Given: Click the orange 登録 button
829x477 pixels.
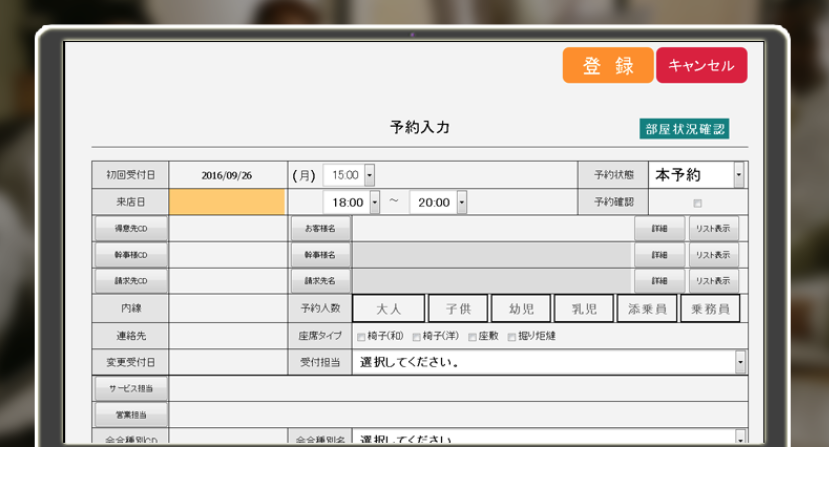Looking at the screenshot, I should tap(608, 66).
